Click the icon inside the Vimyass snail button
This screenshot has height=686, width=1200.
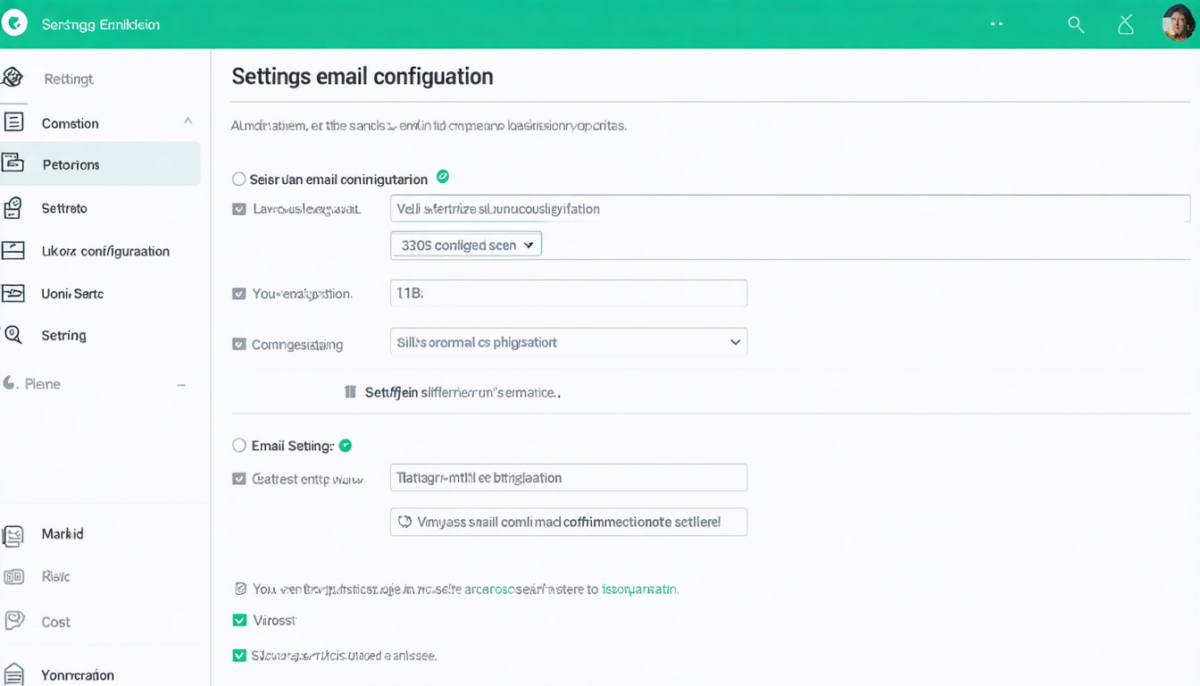[405, 521]
